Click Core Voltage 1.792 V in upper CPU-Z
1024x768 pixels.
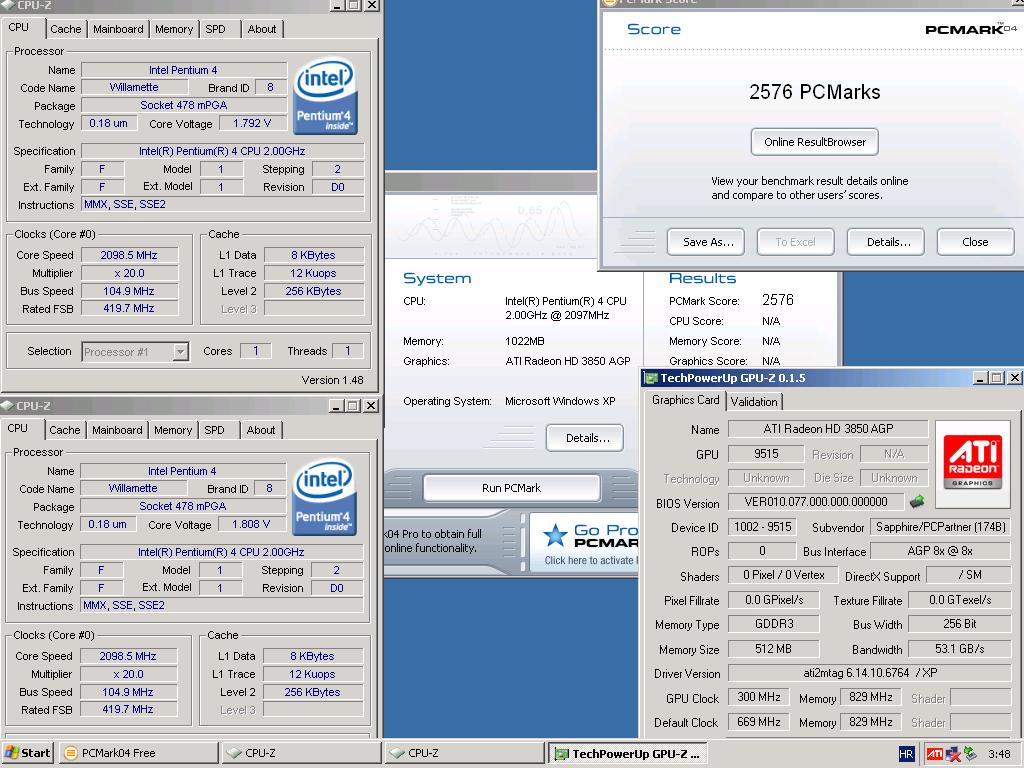pyautogui.click(x=251, y=123)
